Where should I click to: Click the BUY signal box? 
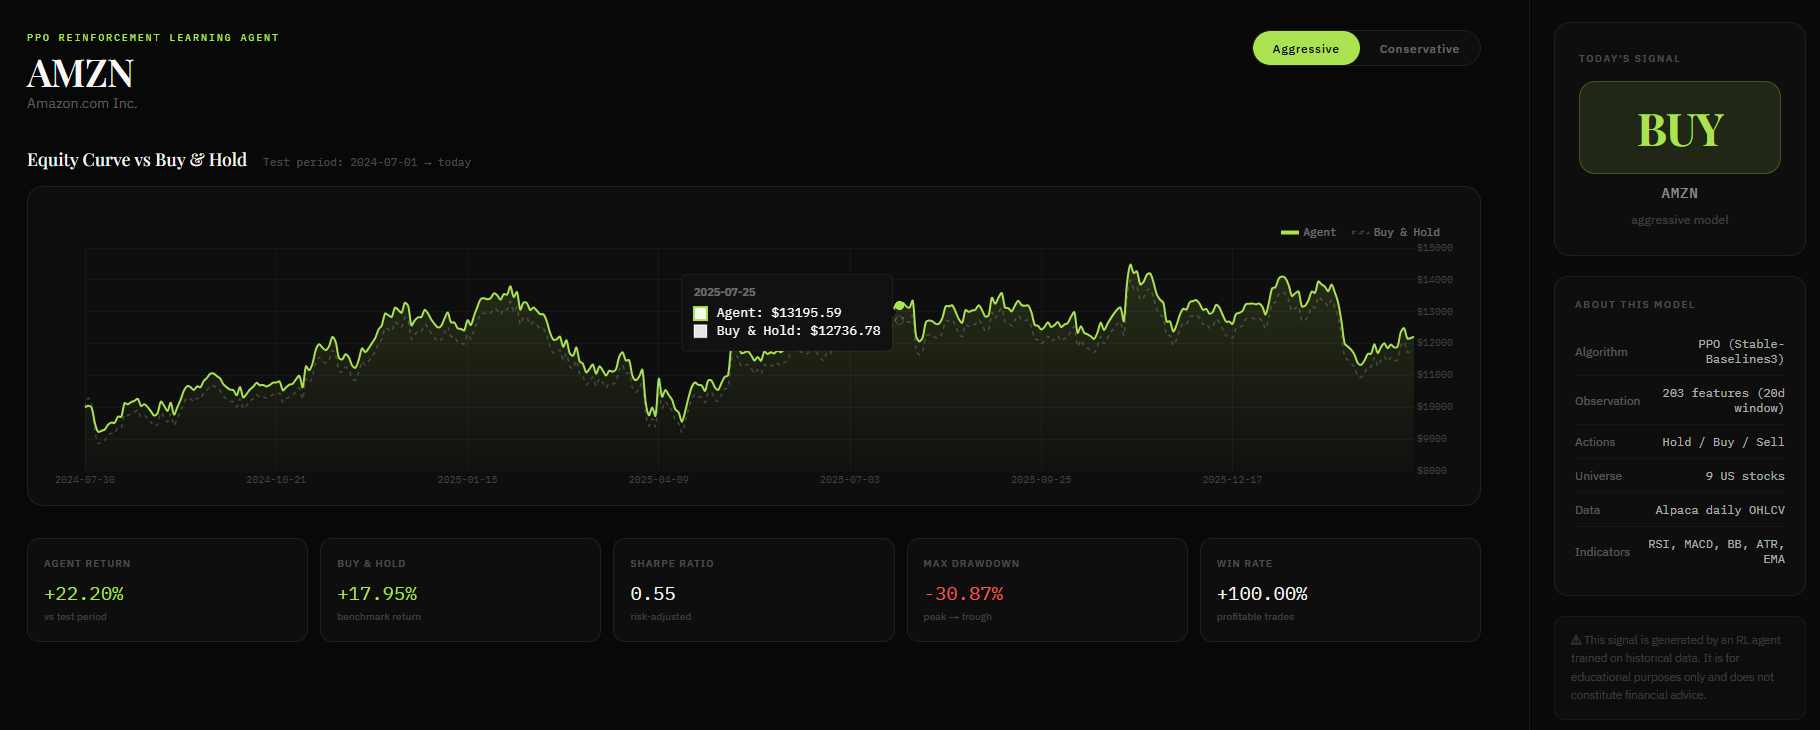pos(1680,128)
